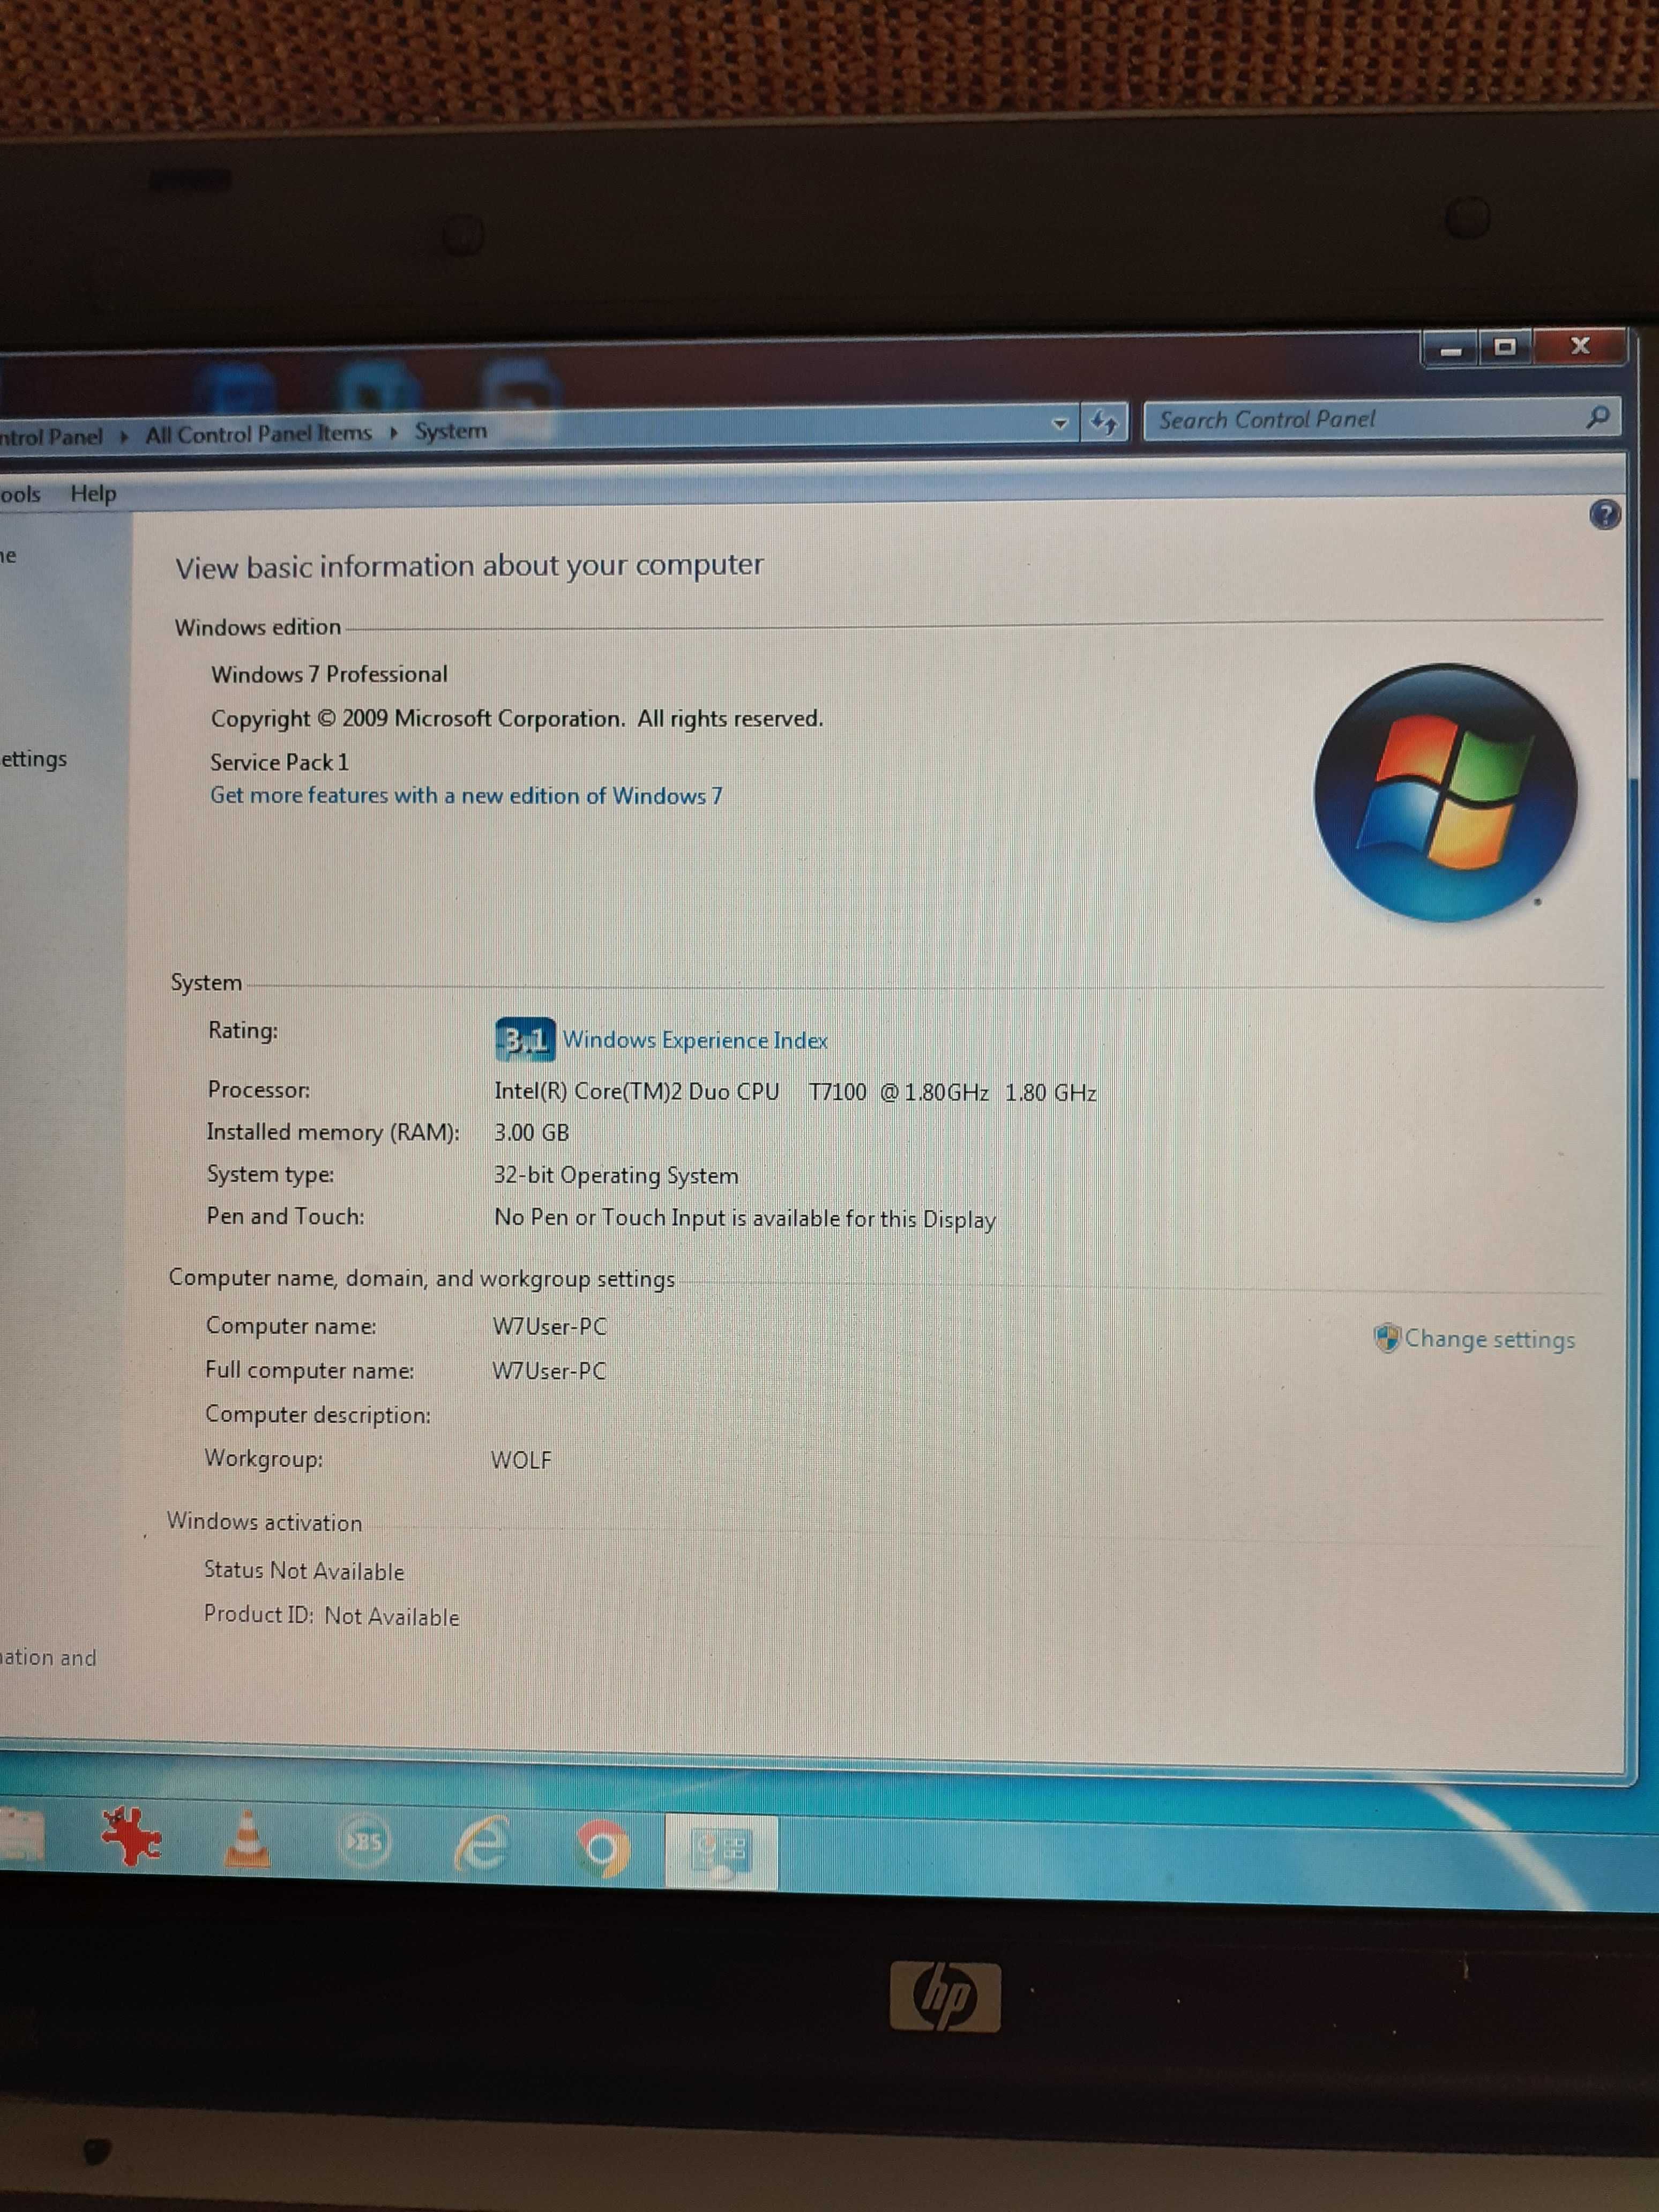1659x2212 pixels.
Task: Click the Status Not Available text
Action: [304, 1571]
